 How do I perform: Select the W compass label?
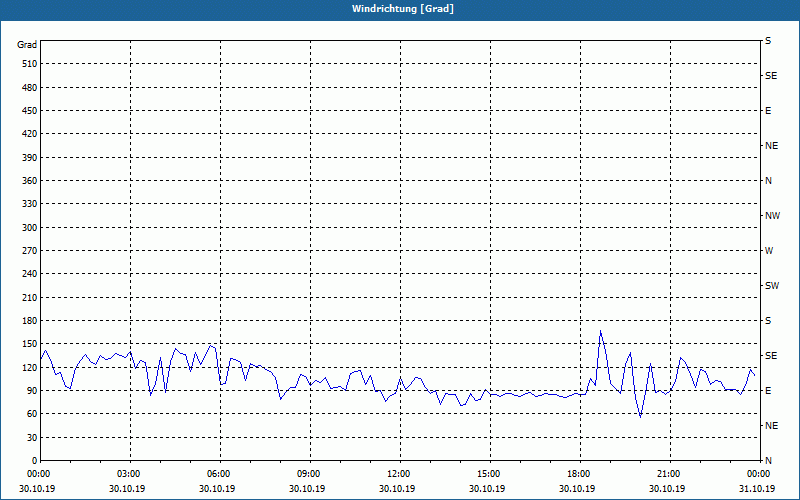click(769, 251)
